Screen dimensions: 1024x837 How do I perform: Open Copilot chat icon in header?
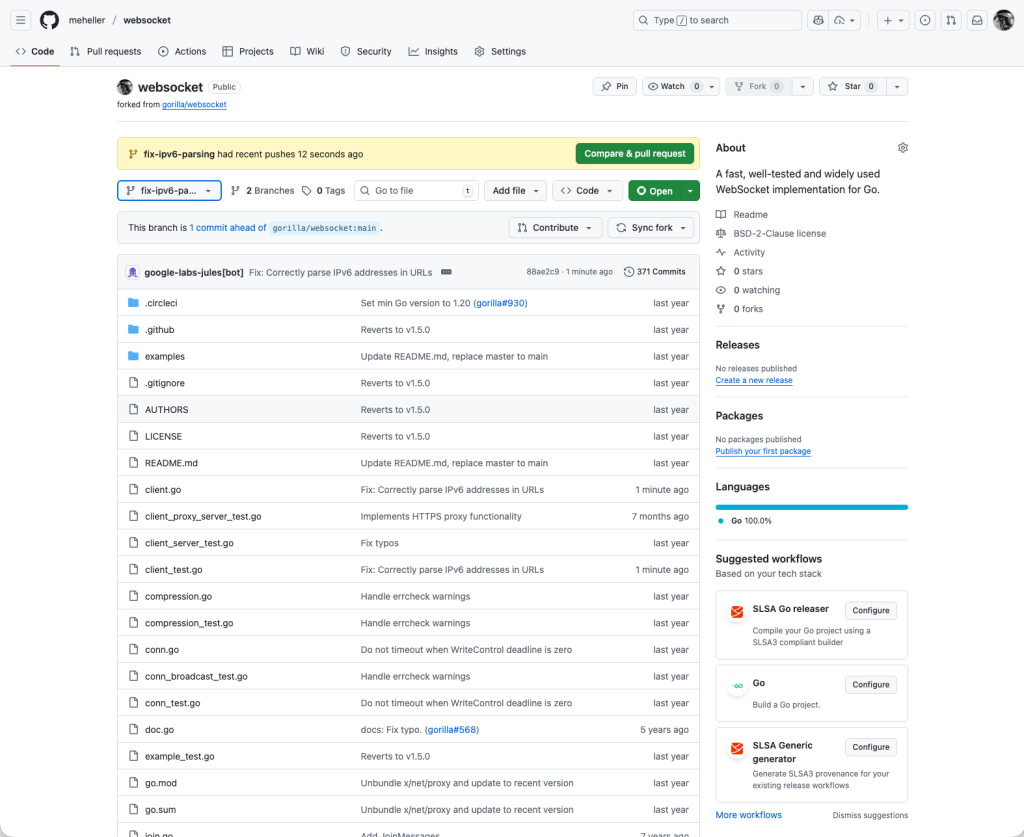click(818, 20)
